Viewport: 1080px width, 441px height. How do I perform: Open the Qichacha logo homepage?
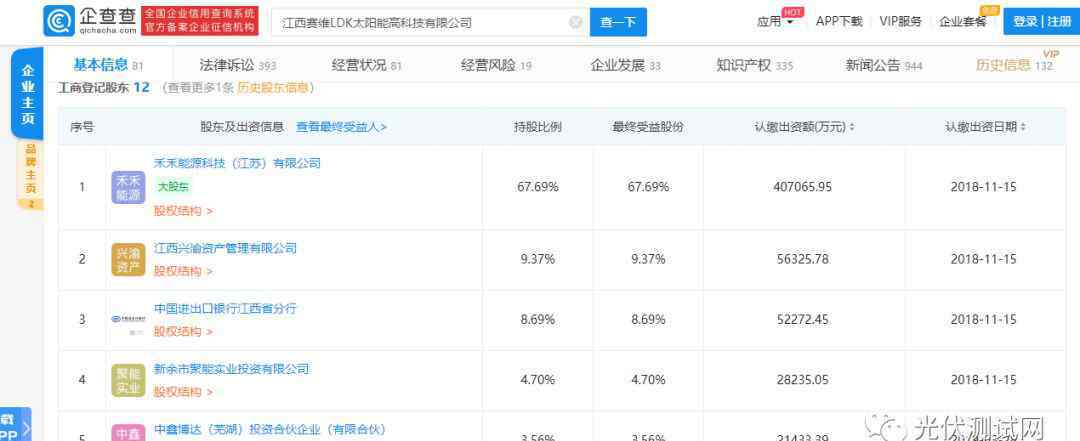[90, 21]
